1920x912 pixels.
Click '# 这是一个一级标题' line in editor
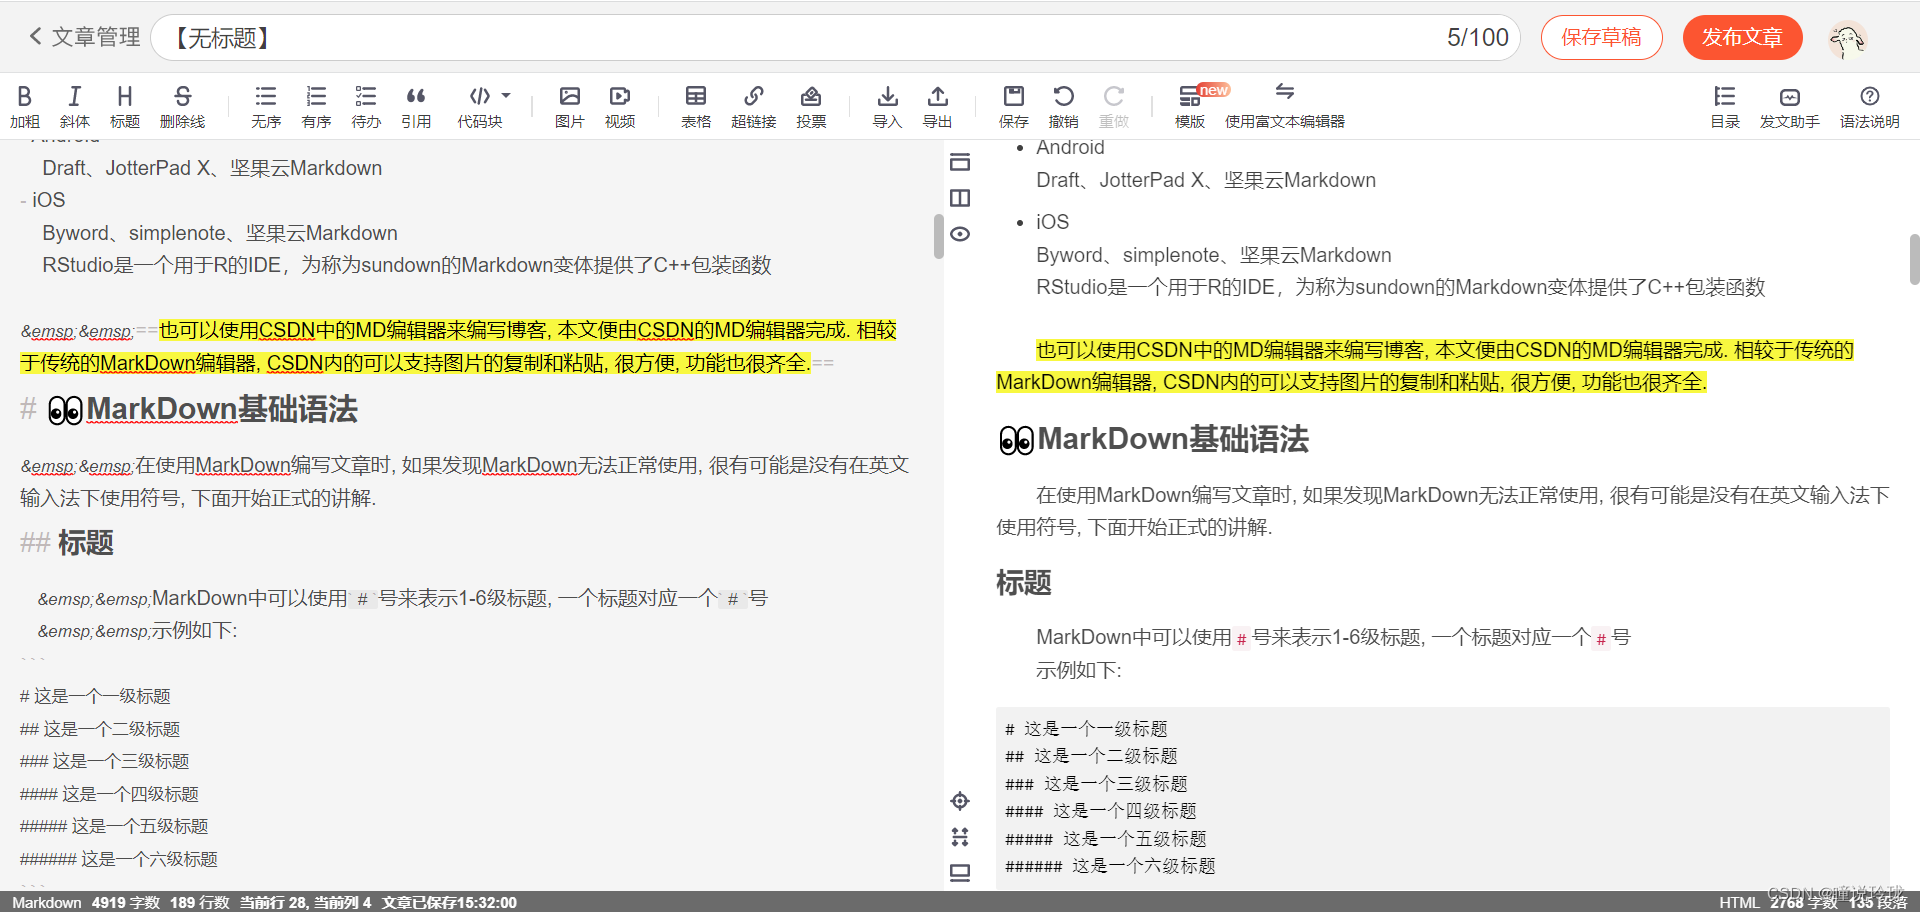click(x=95, y=696)
